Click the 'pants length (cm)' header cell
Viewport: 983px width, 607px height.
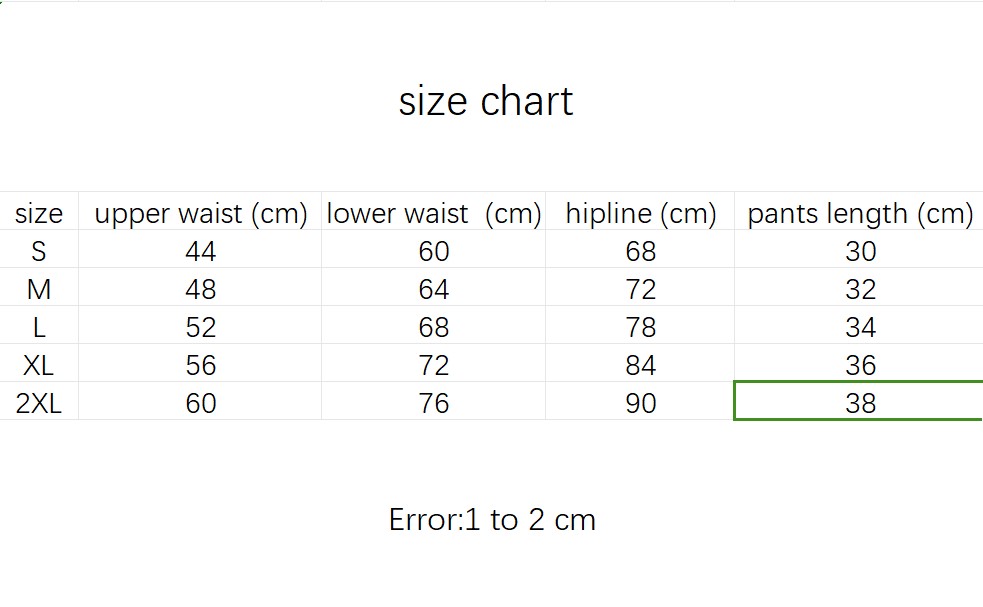point(859,211)
